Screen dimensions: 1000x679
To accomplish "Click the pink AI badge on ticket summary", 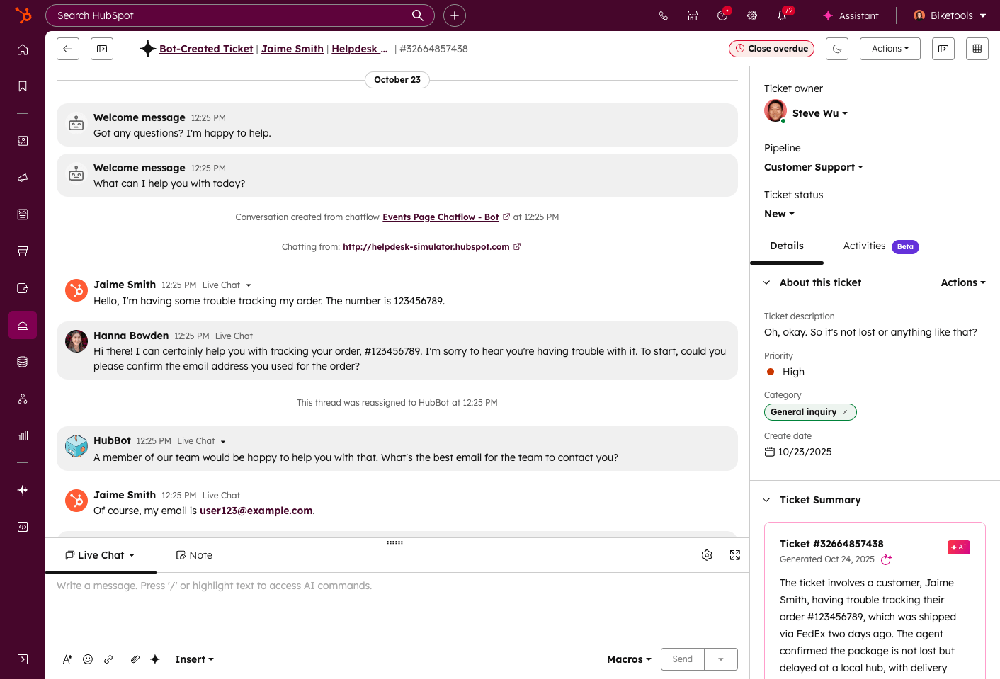I will click(959, 547).
